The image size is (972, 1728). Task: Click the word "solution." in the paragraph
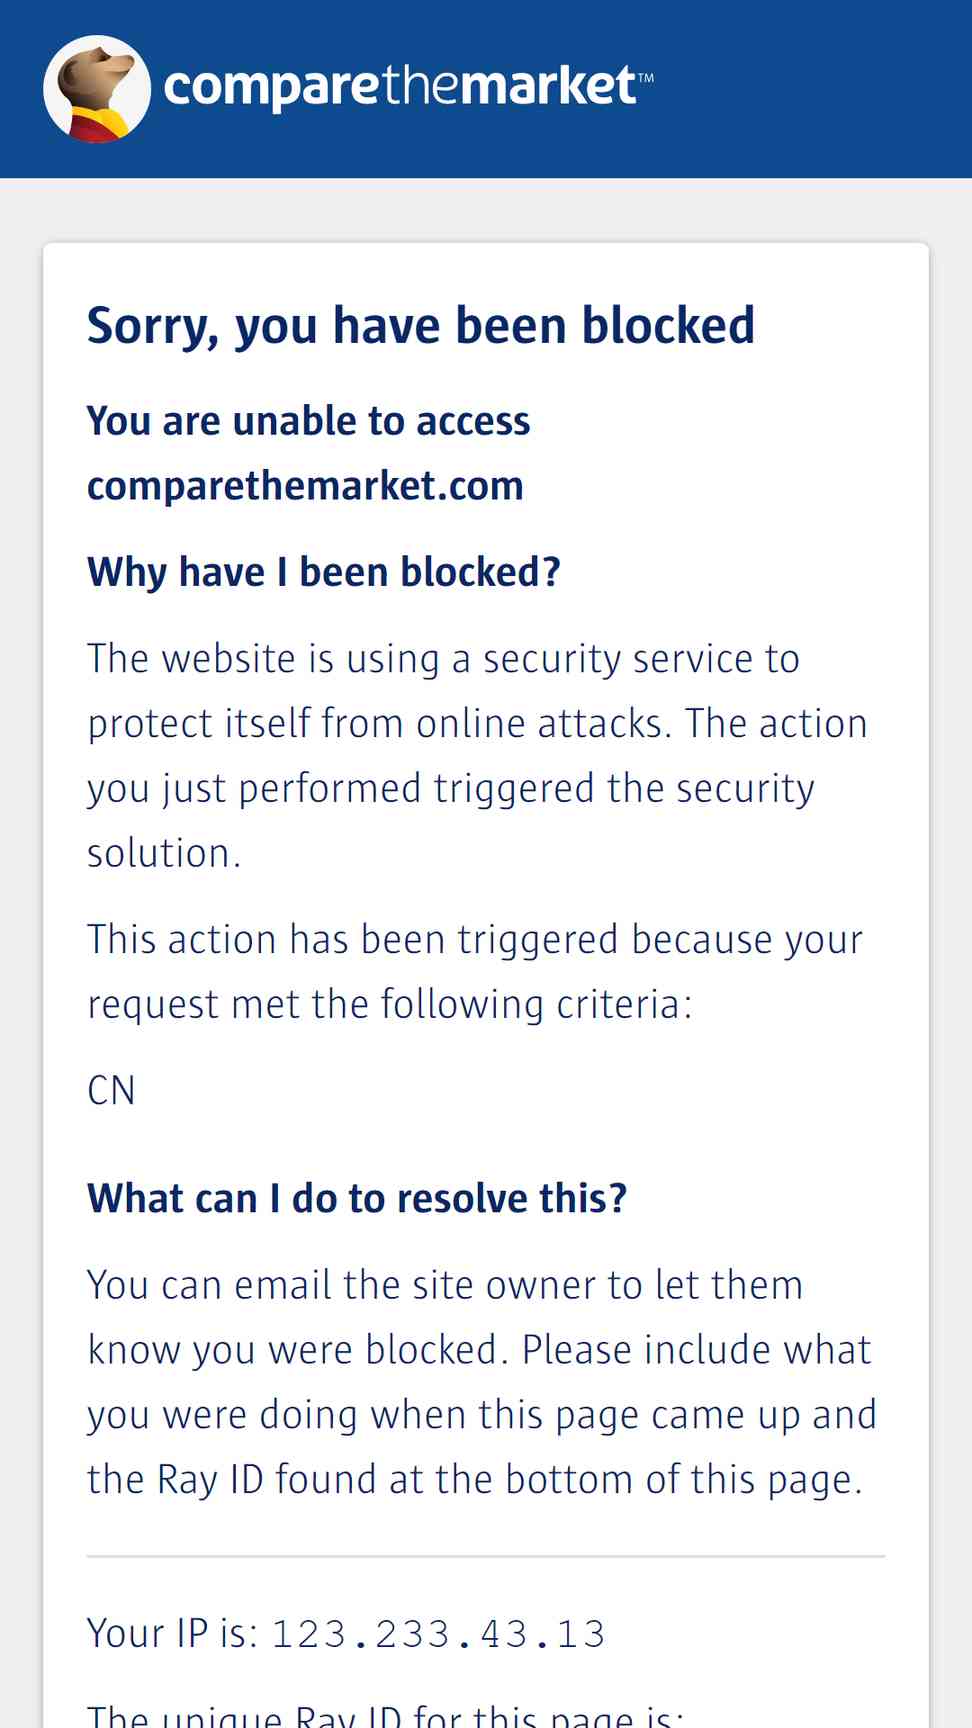(x=164, y=854)
